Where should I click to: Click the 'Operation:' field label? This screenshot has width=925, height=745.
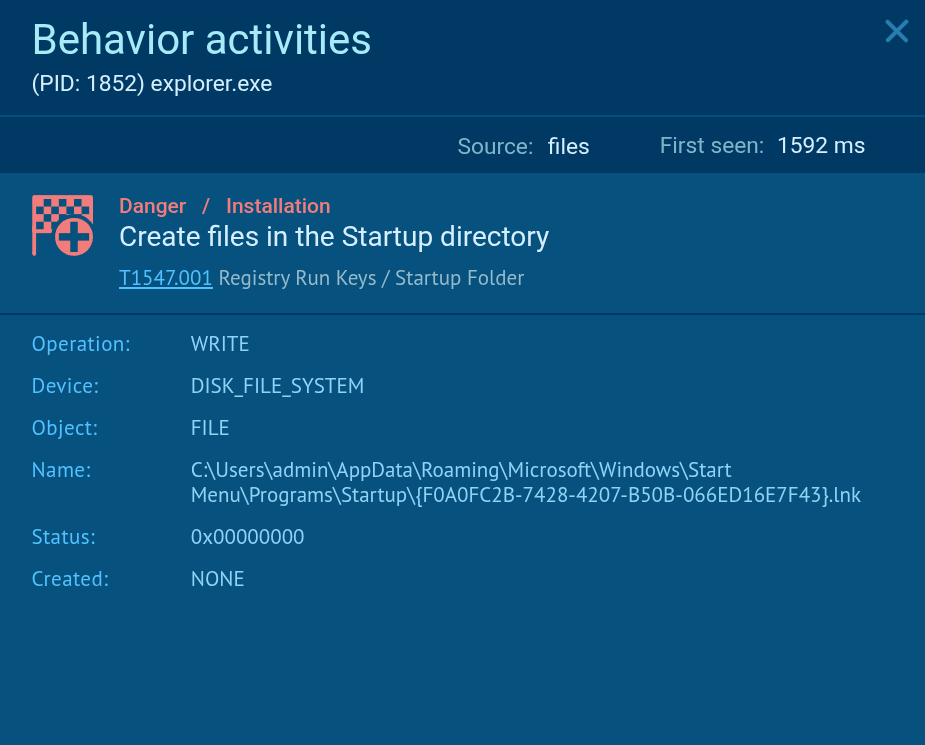pyautogui.click(x=81, y=344)
